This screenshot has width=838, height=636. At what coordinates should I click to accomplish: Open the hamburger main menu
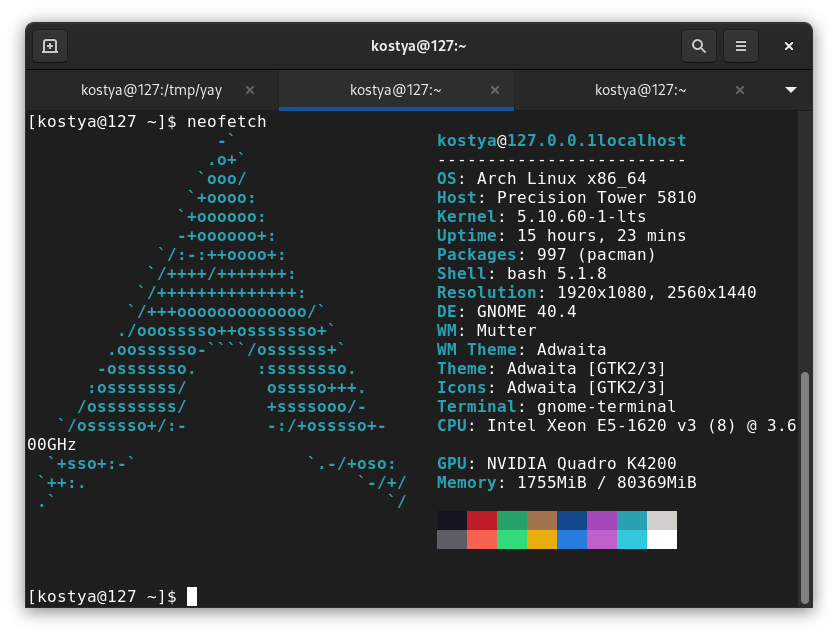point(741,46)
